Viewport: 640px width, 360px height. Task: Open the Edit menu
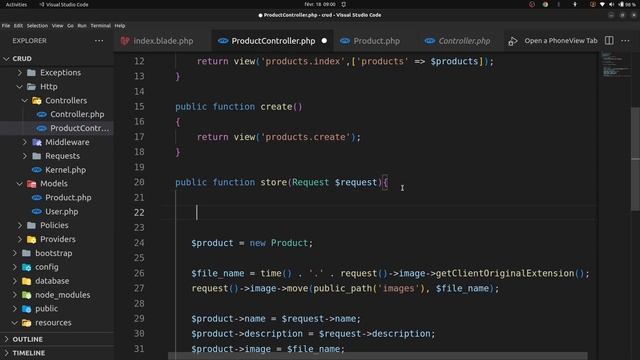18,26
